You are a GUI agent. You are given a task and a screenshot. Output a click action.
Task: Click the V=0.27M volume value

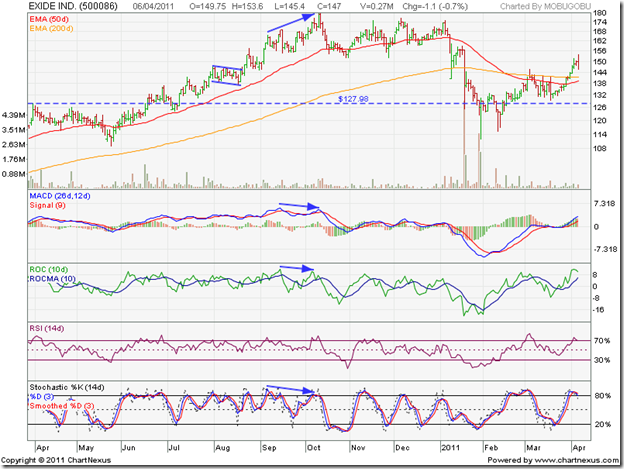[x=376, y=6]
